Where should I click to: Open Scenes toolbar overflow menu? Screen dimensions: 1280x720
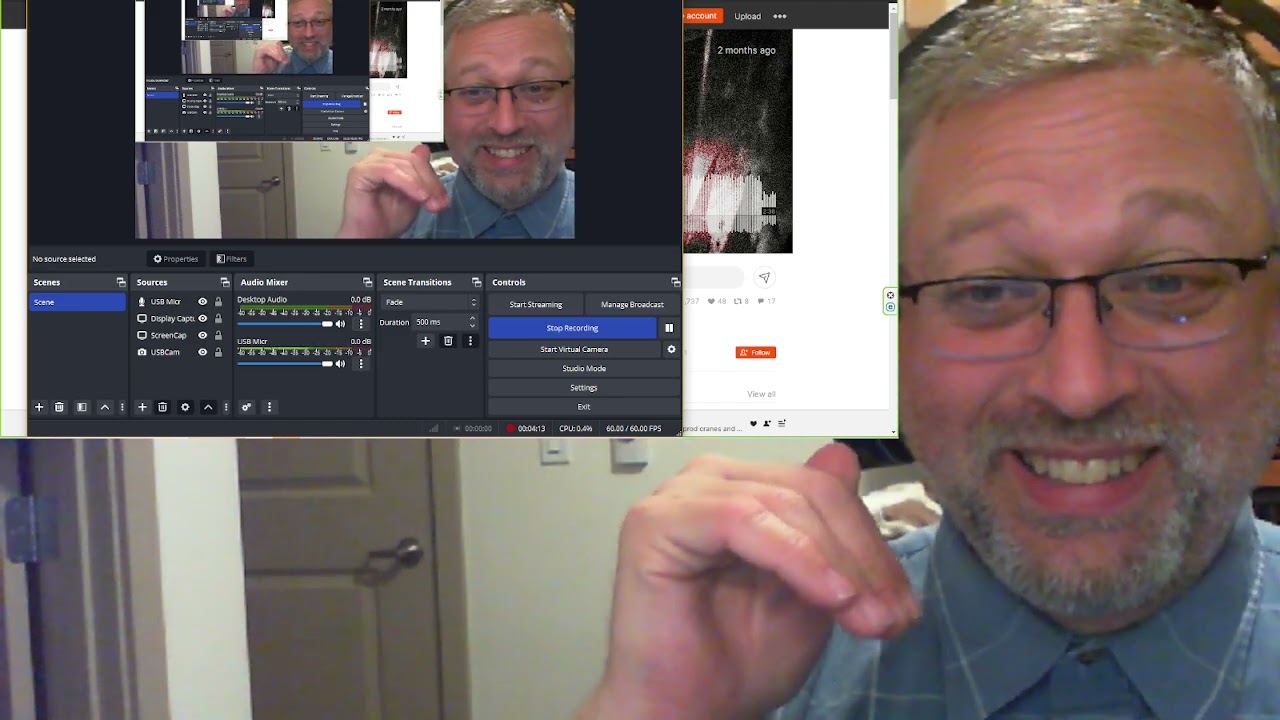(x=122, y=407)
